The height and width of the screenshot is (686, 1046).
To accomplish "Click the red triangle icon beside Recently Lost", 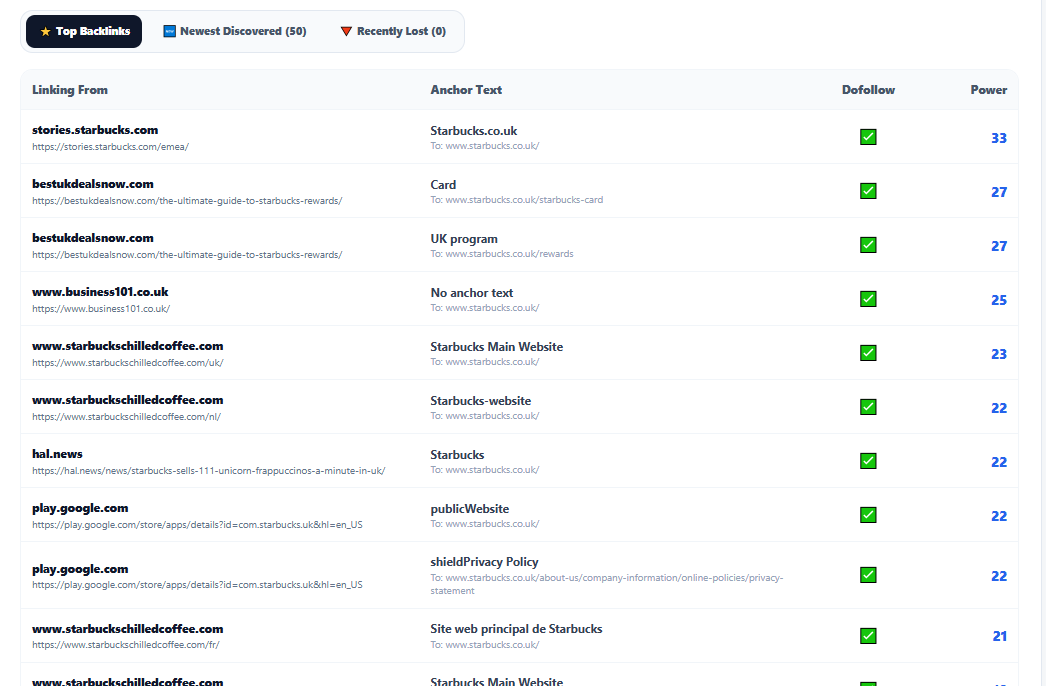I will 346,31.
